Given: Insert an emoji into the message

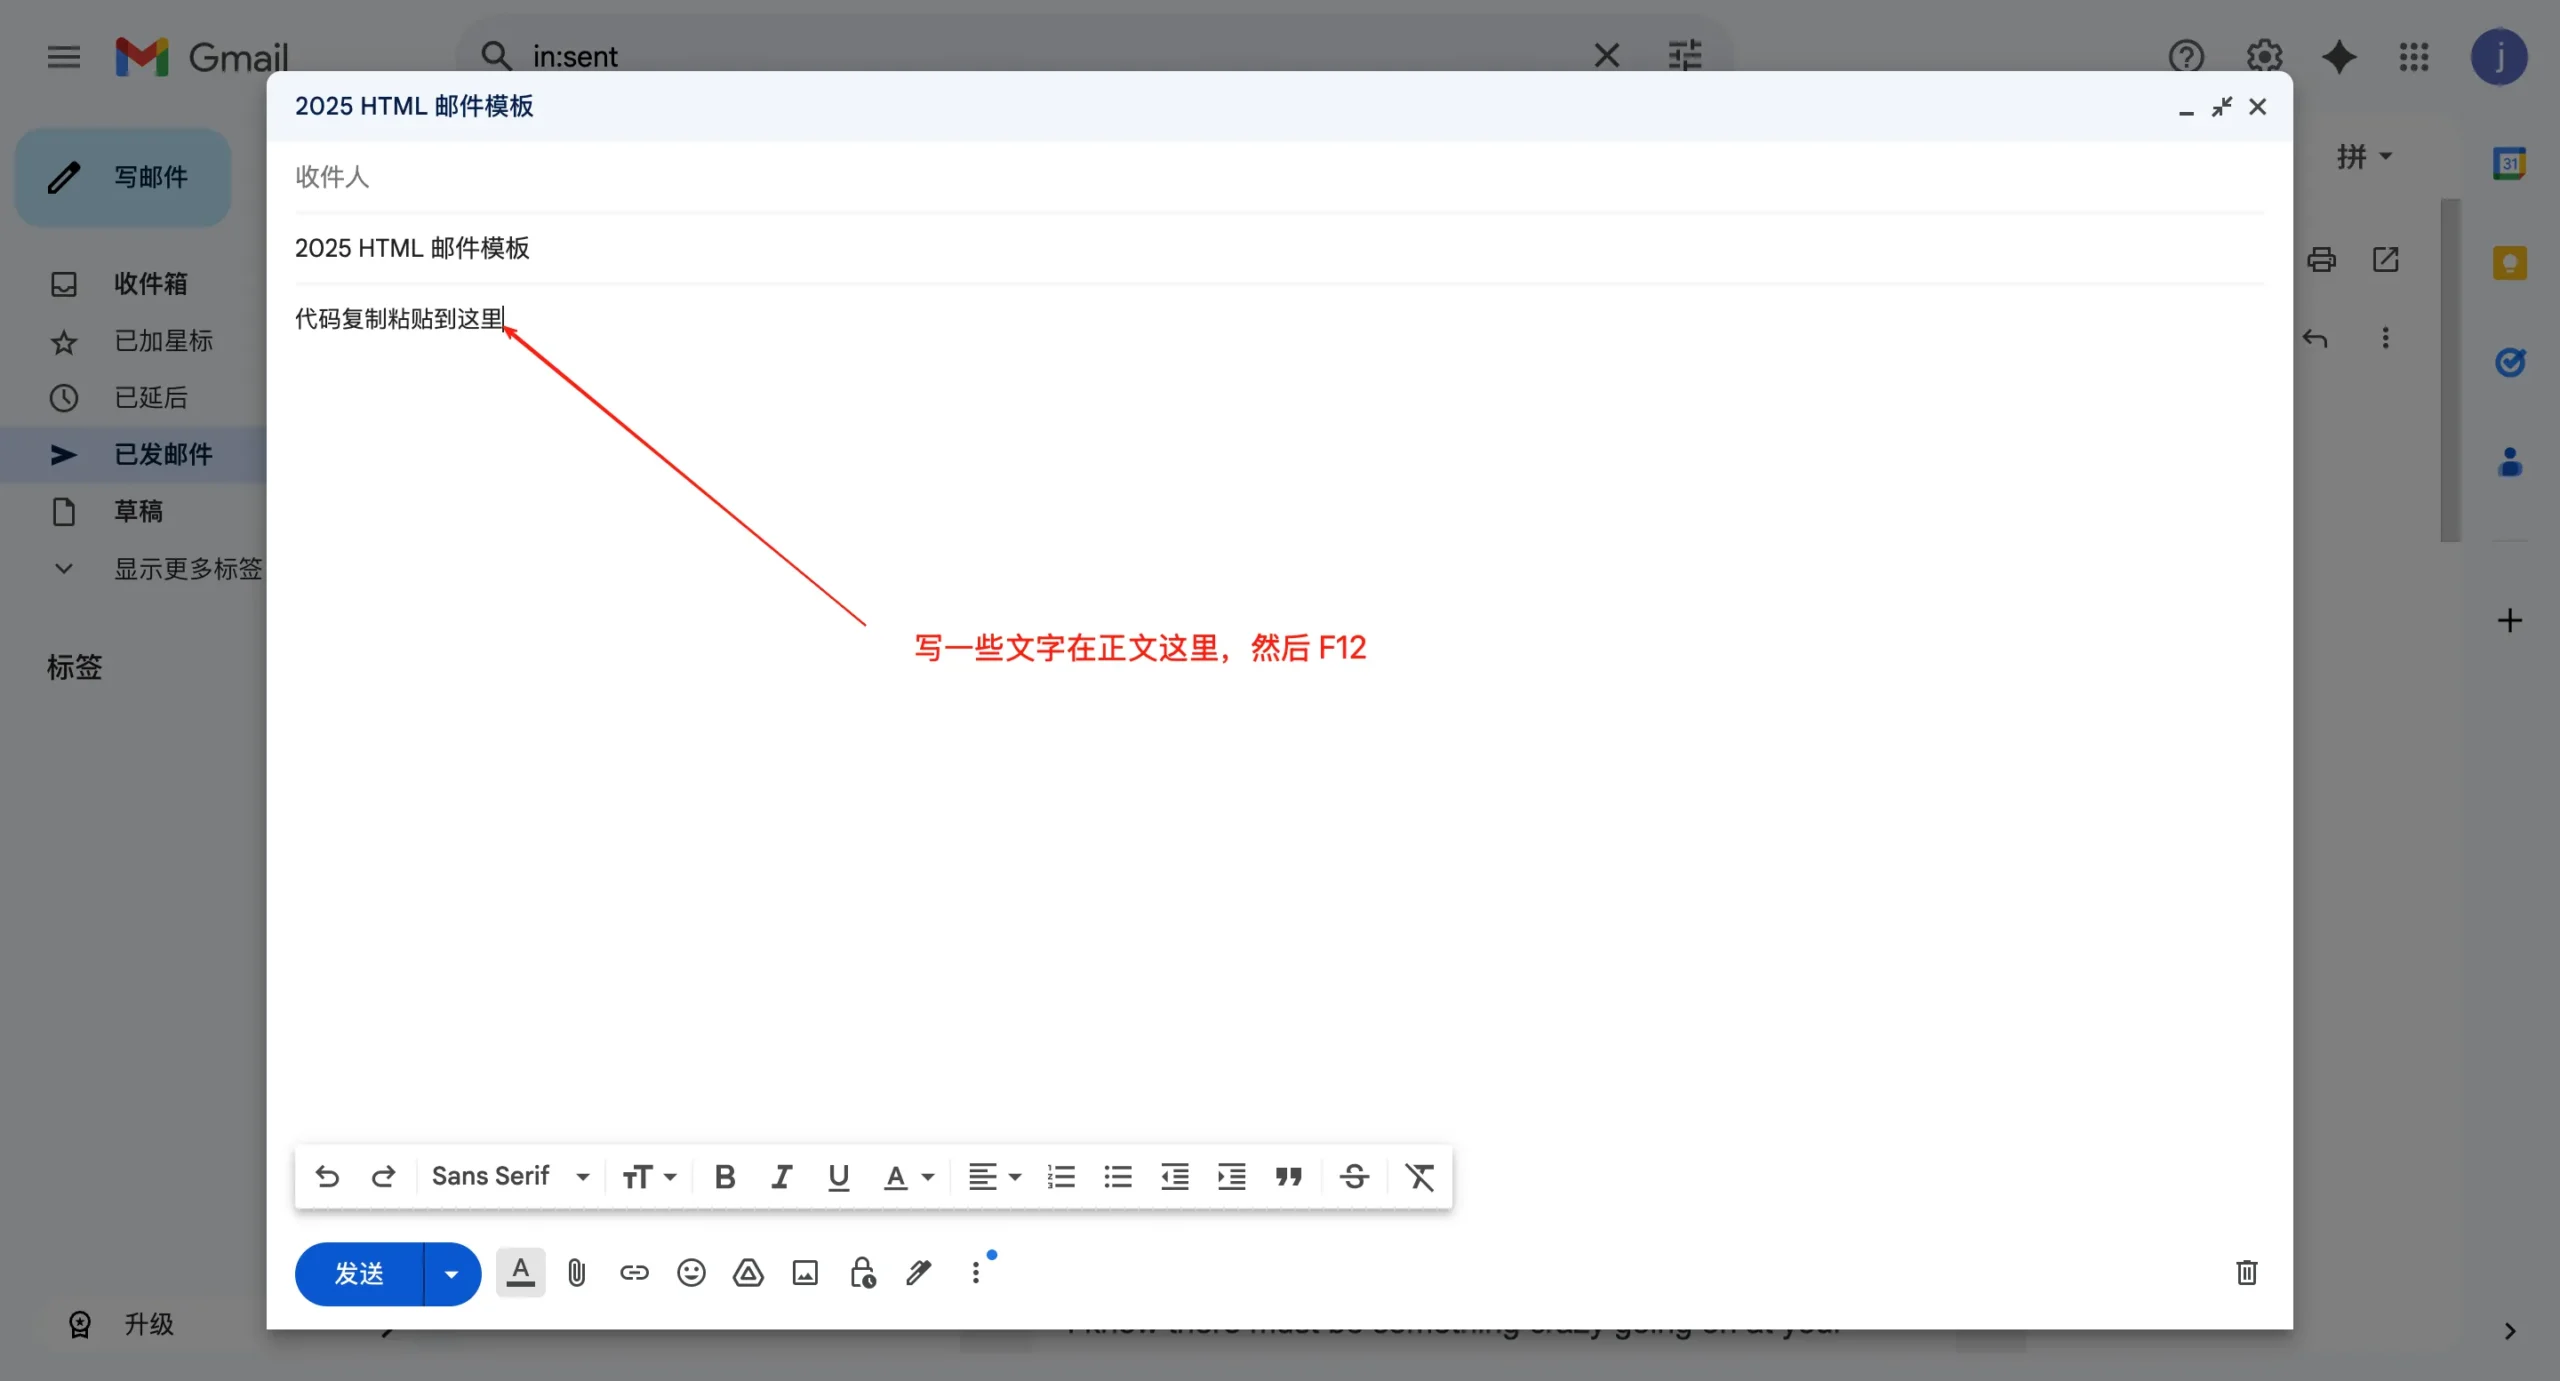Looking at the screenshot, I should point(691,1272).
